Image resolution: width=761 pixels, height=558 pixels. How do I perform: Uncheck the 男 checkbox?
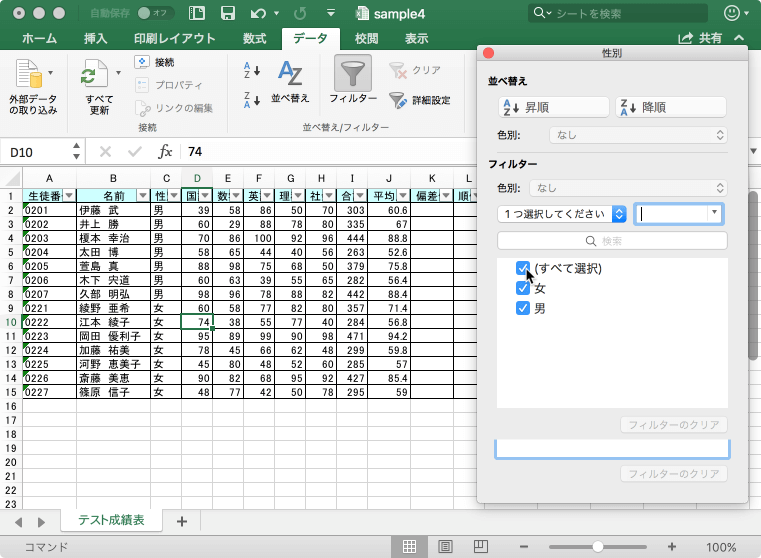coord(523,308)
